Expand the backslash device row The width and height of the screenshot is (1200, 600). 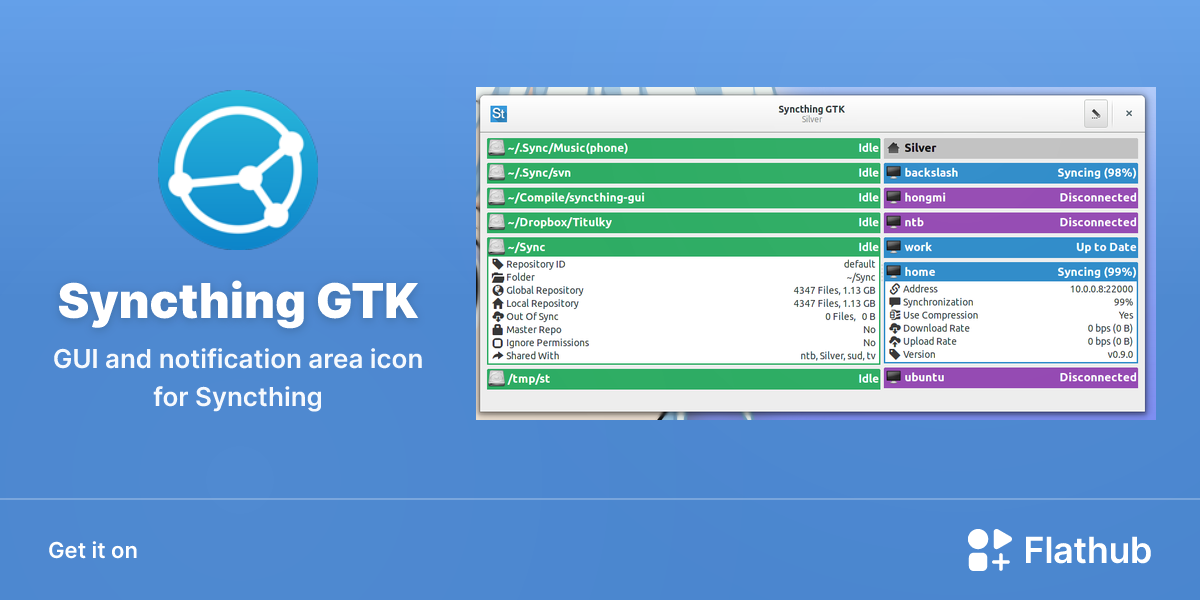(1011, 173)
